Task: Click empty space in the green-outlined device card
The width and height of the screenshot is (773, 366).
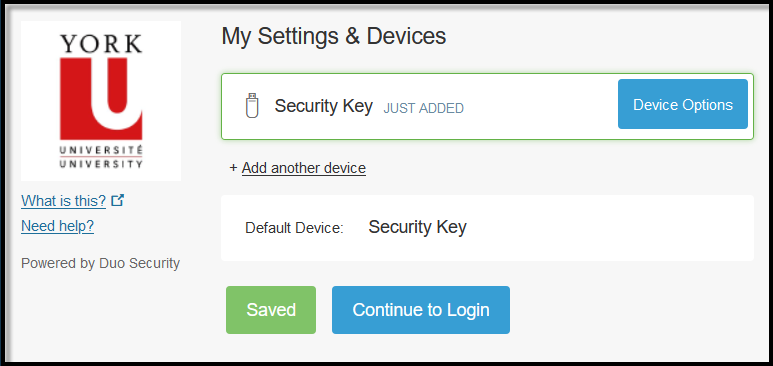Action: [x=540, y=106]
